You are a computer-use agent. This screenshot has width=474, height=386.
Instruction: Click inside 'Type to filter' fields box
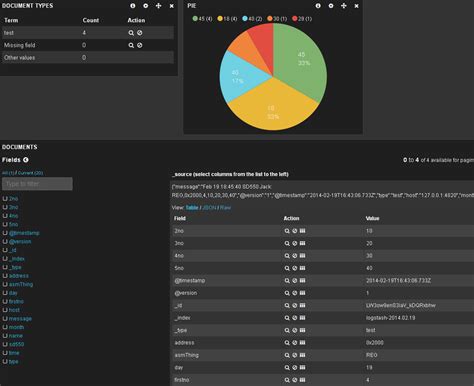(x=37, y=184)
